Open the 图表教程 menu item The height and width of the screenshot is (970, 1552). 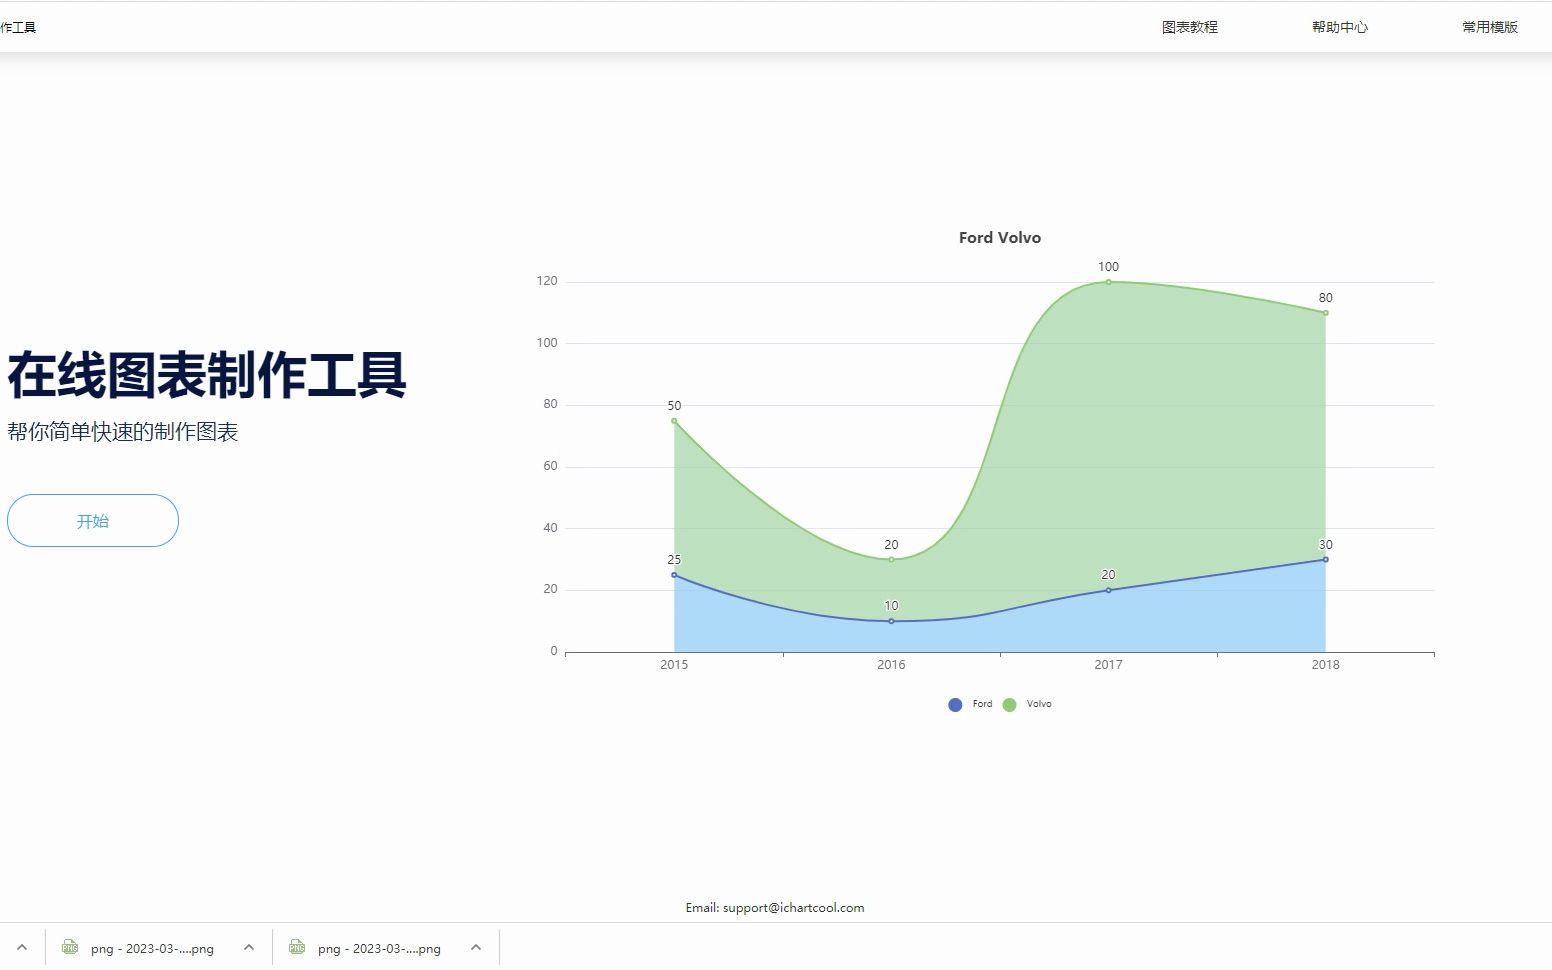click(x=1190, y=27)
